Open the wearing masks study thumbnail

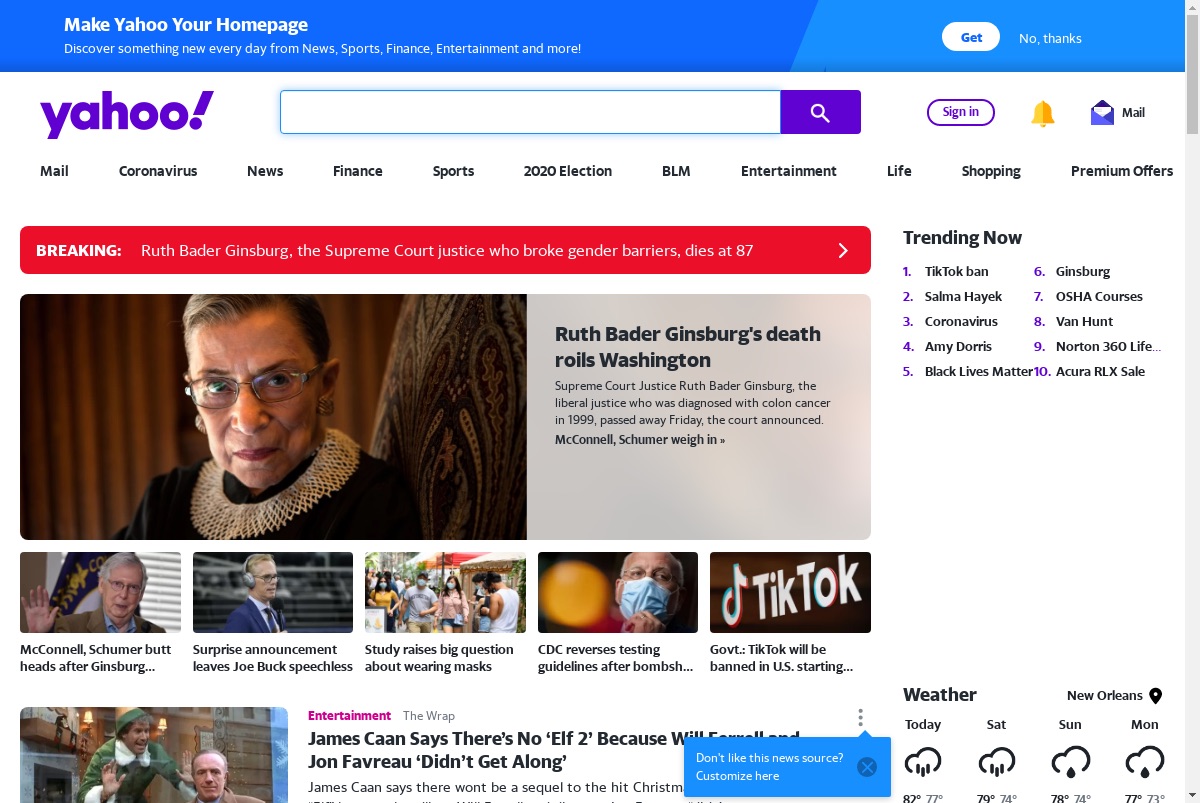[x=445, y=592]
